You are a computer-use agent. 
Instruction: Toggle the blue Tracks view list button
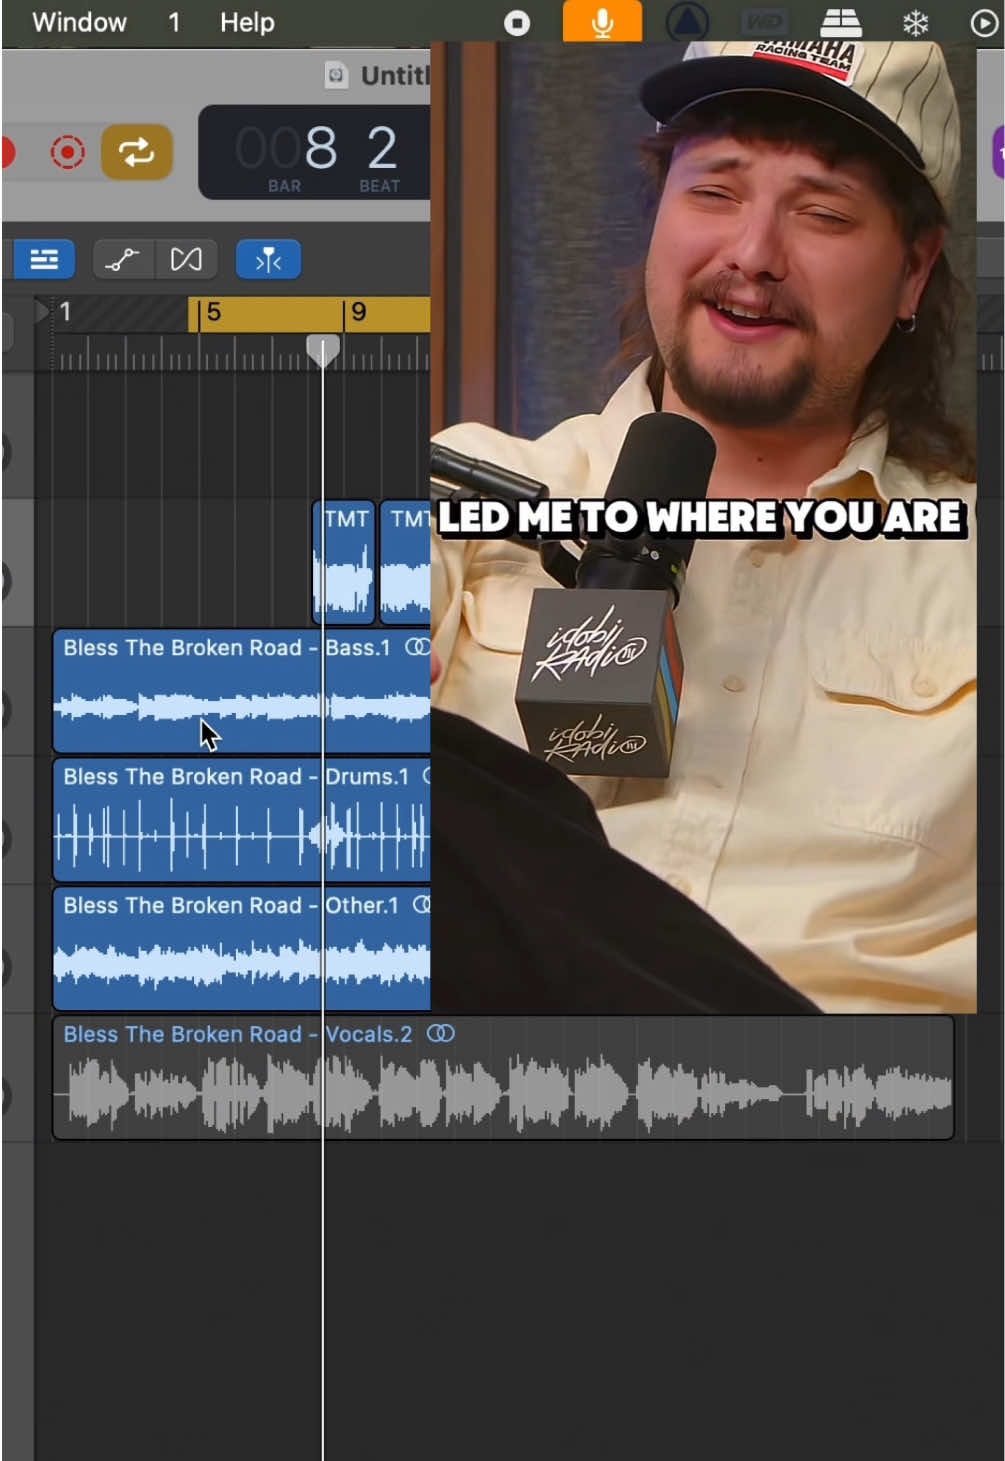pos(44,260)
